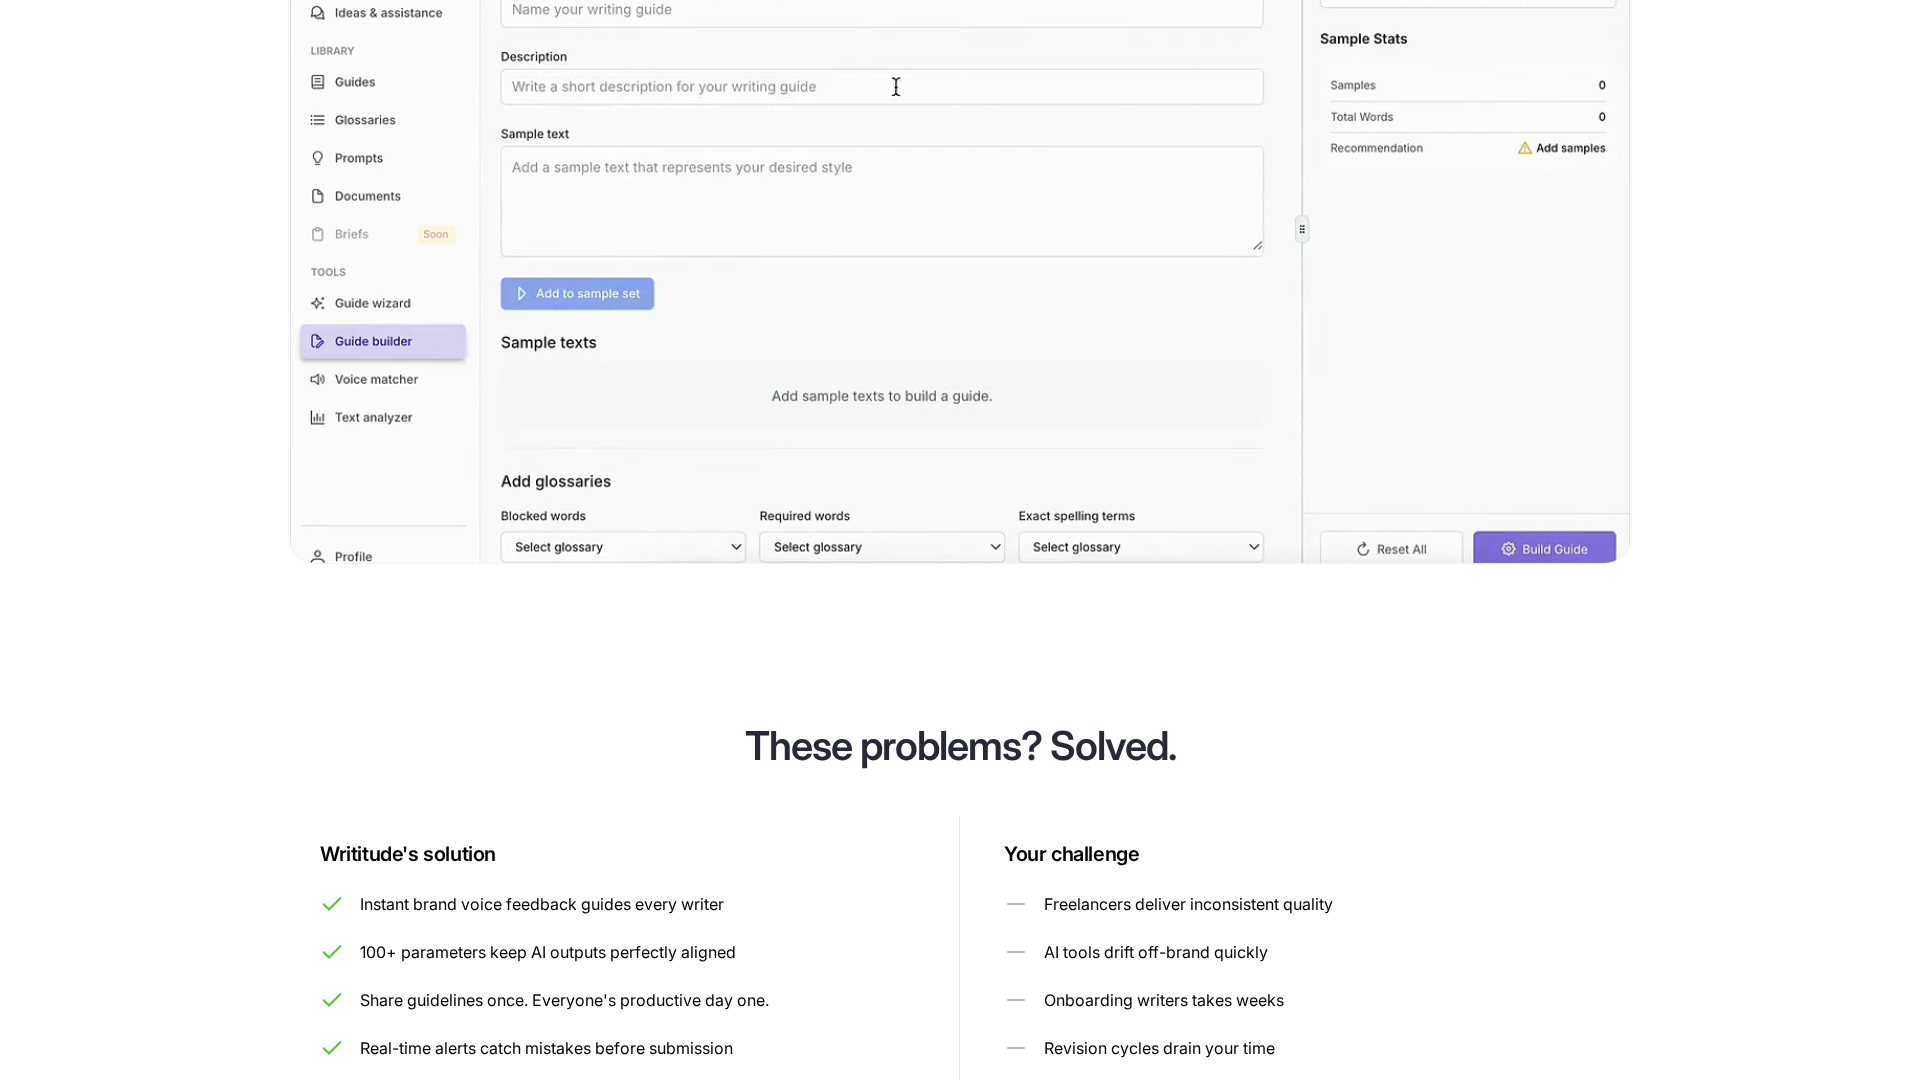Click the Guide wizard sparkle icon

[318, 303]
